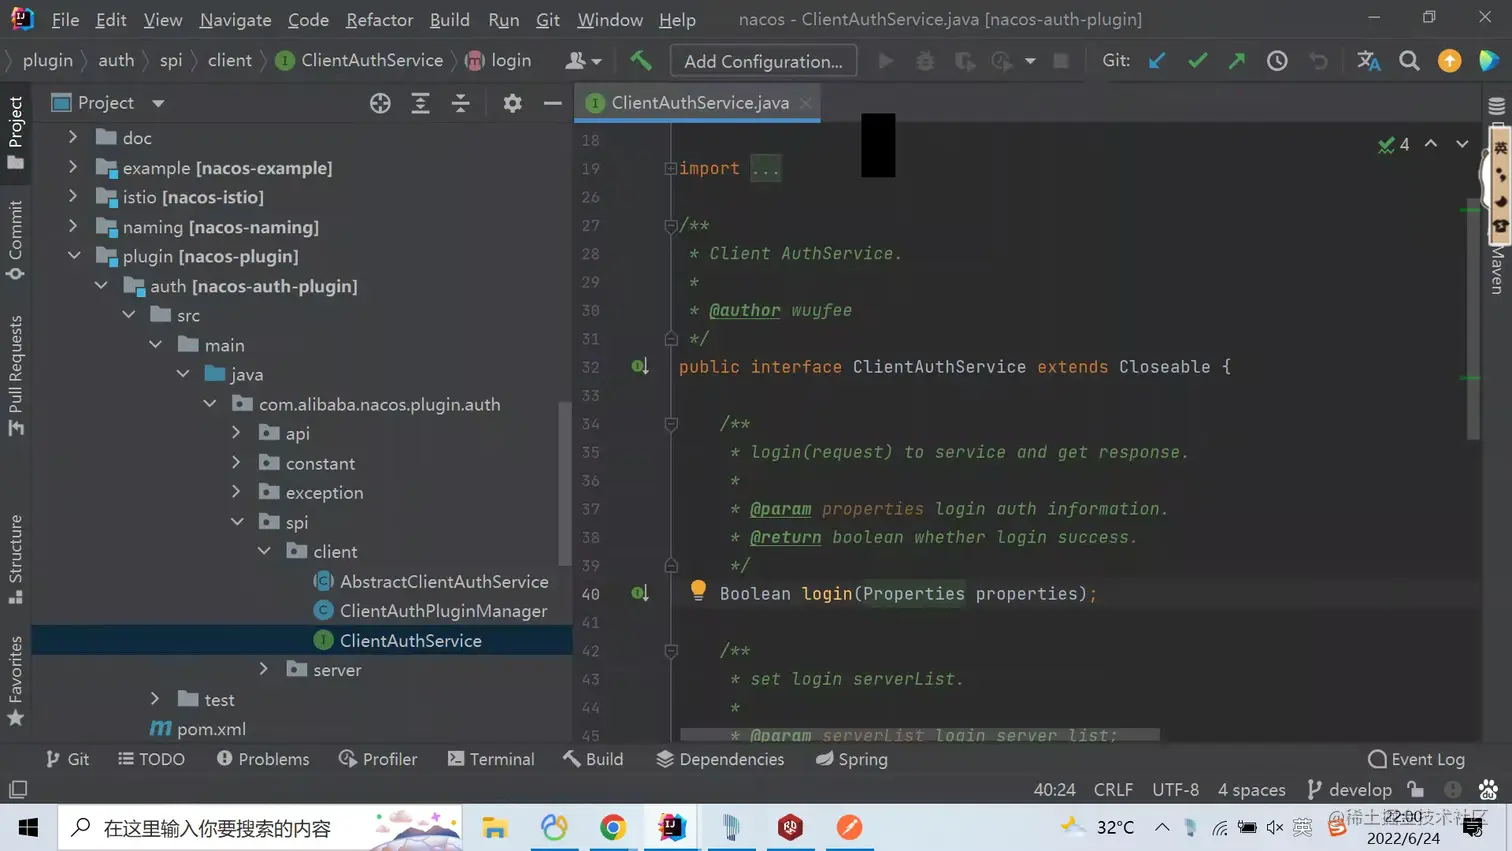Open Git Show History clock icon
The height and width of the screenshot is (851, 1512).
point(1277,61)
